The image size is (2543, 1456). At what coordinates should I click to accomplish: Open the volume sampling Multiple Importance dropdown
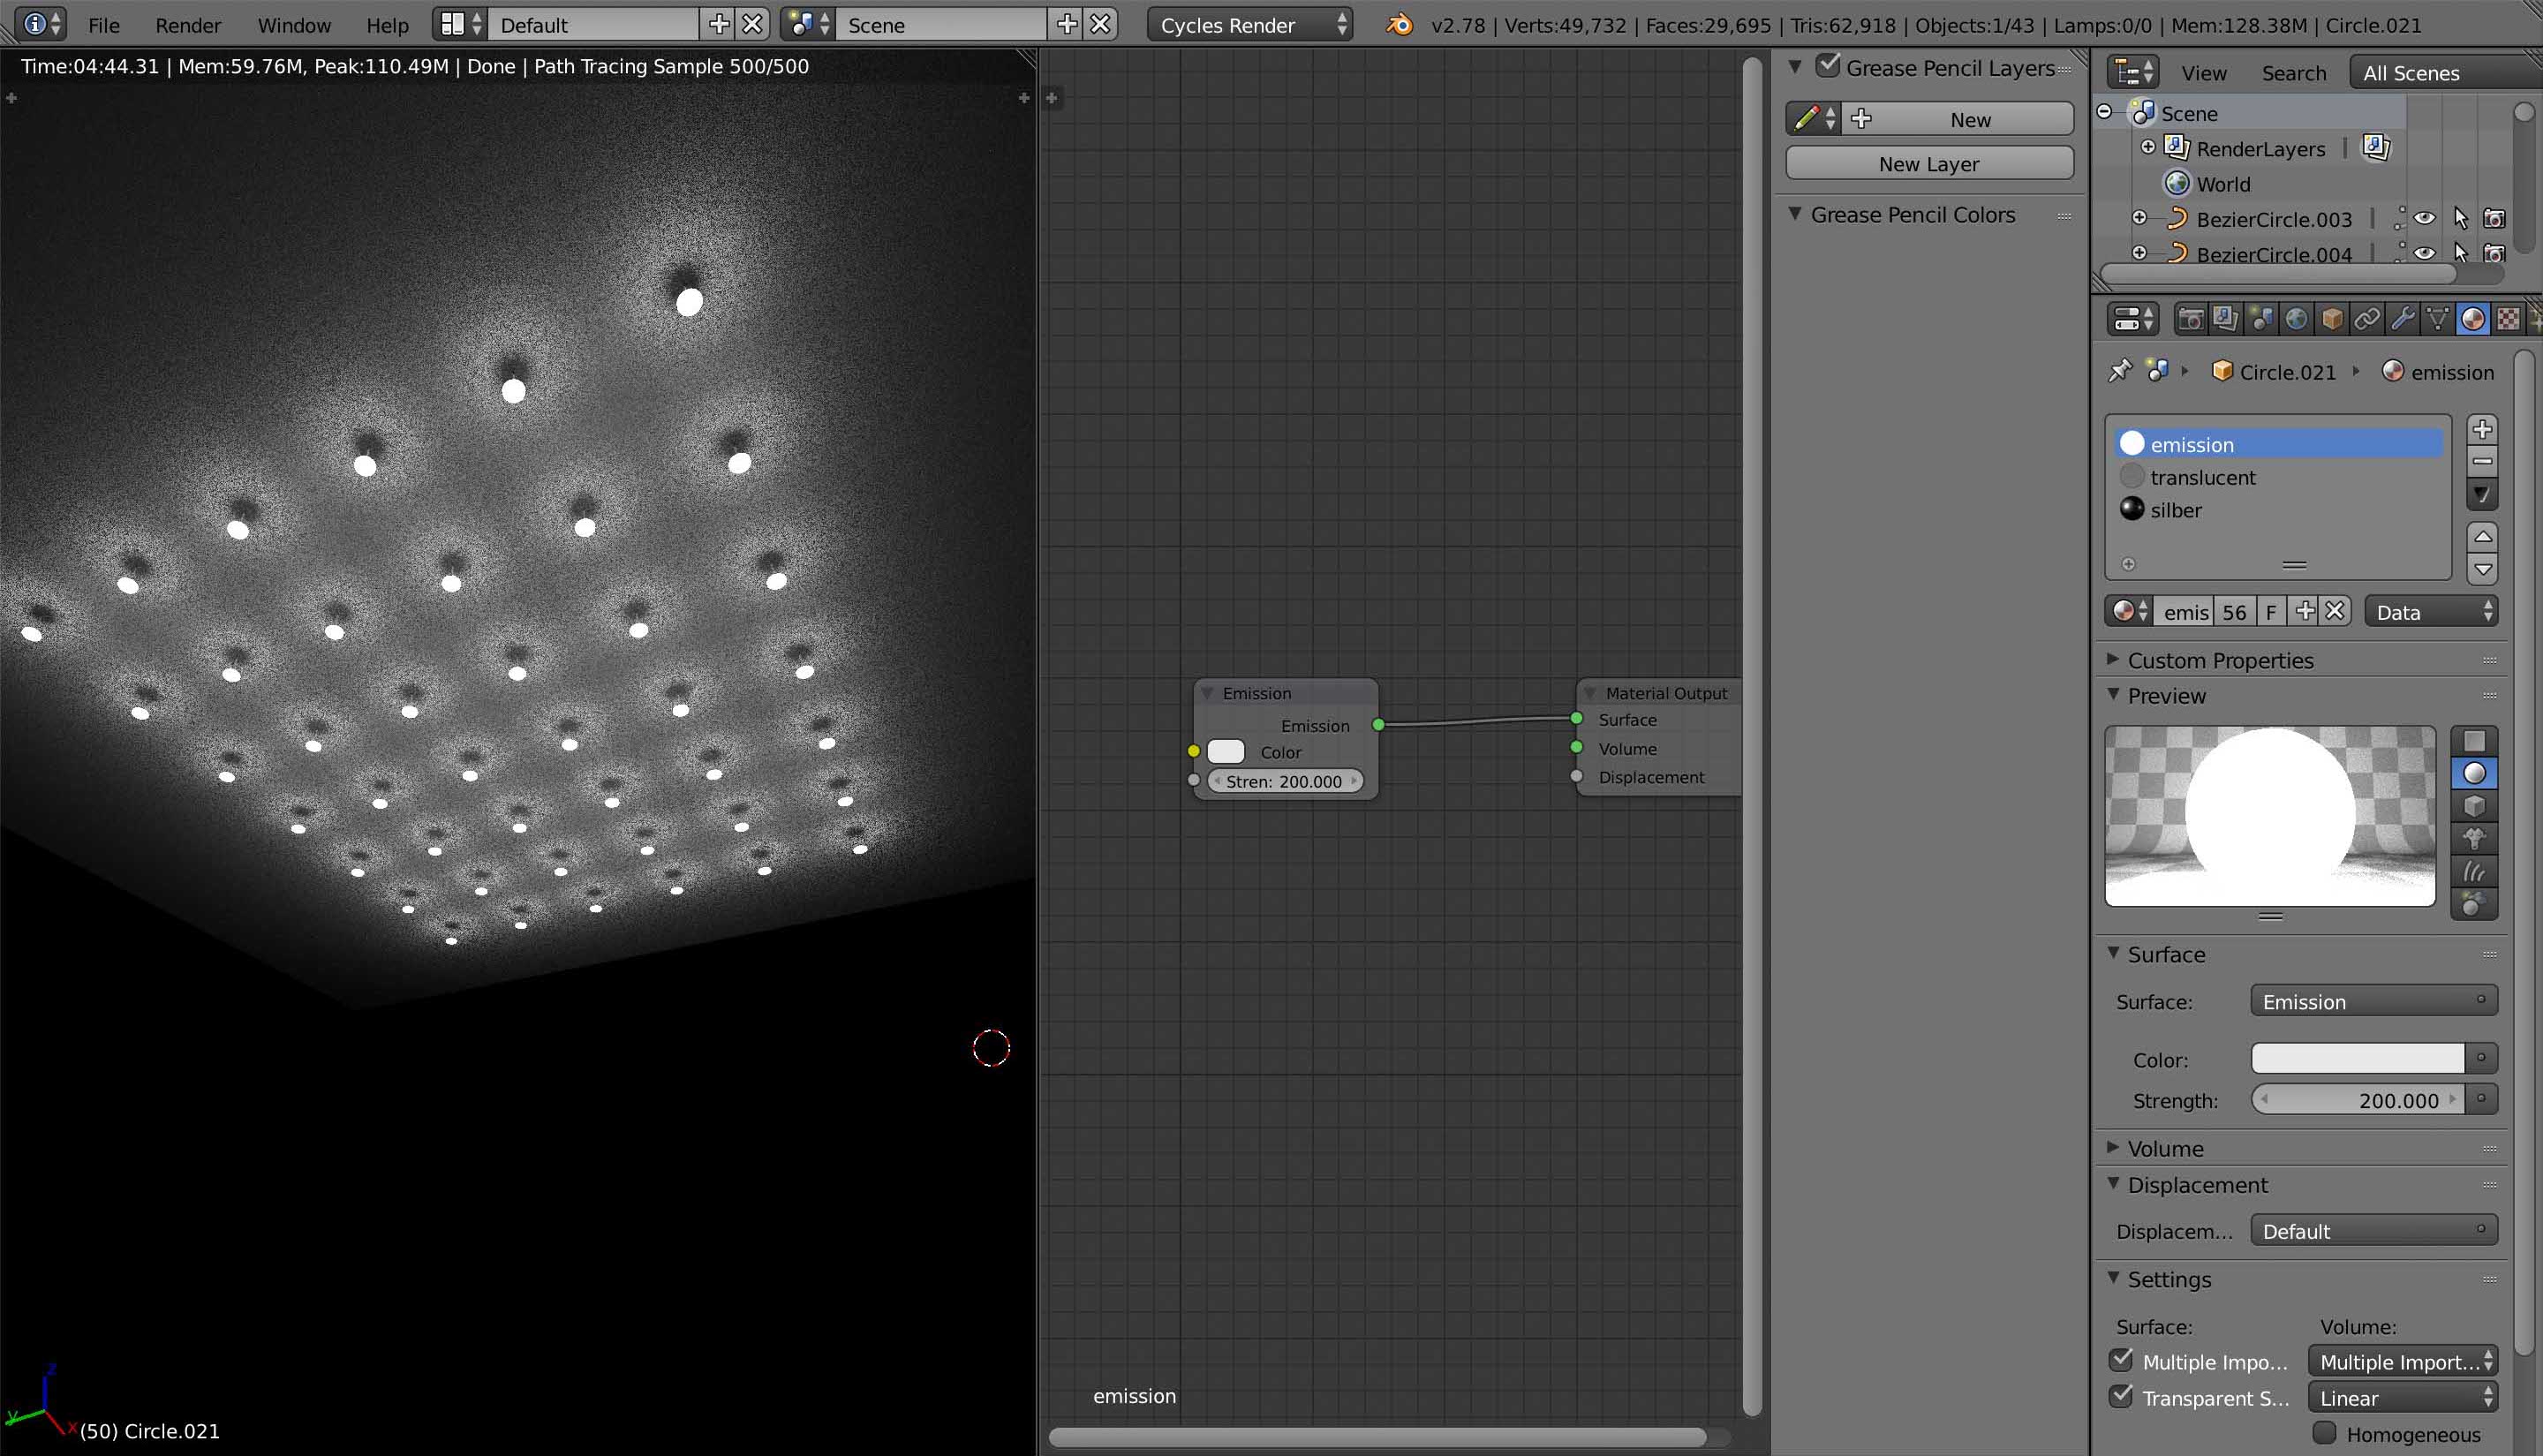click(2403, 1361)
